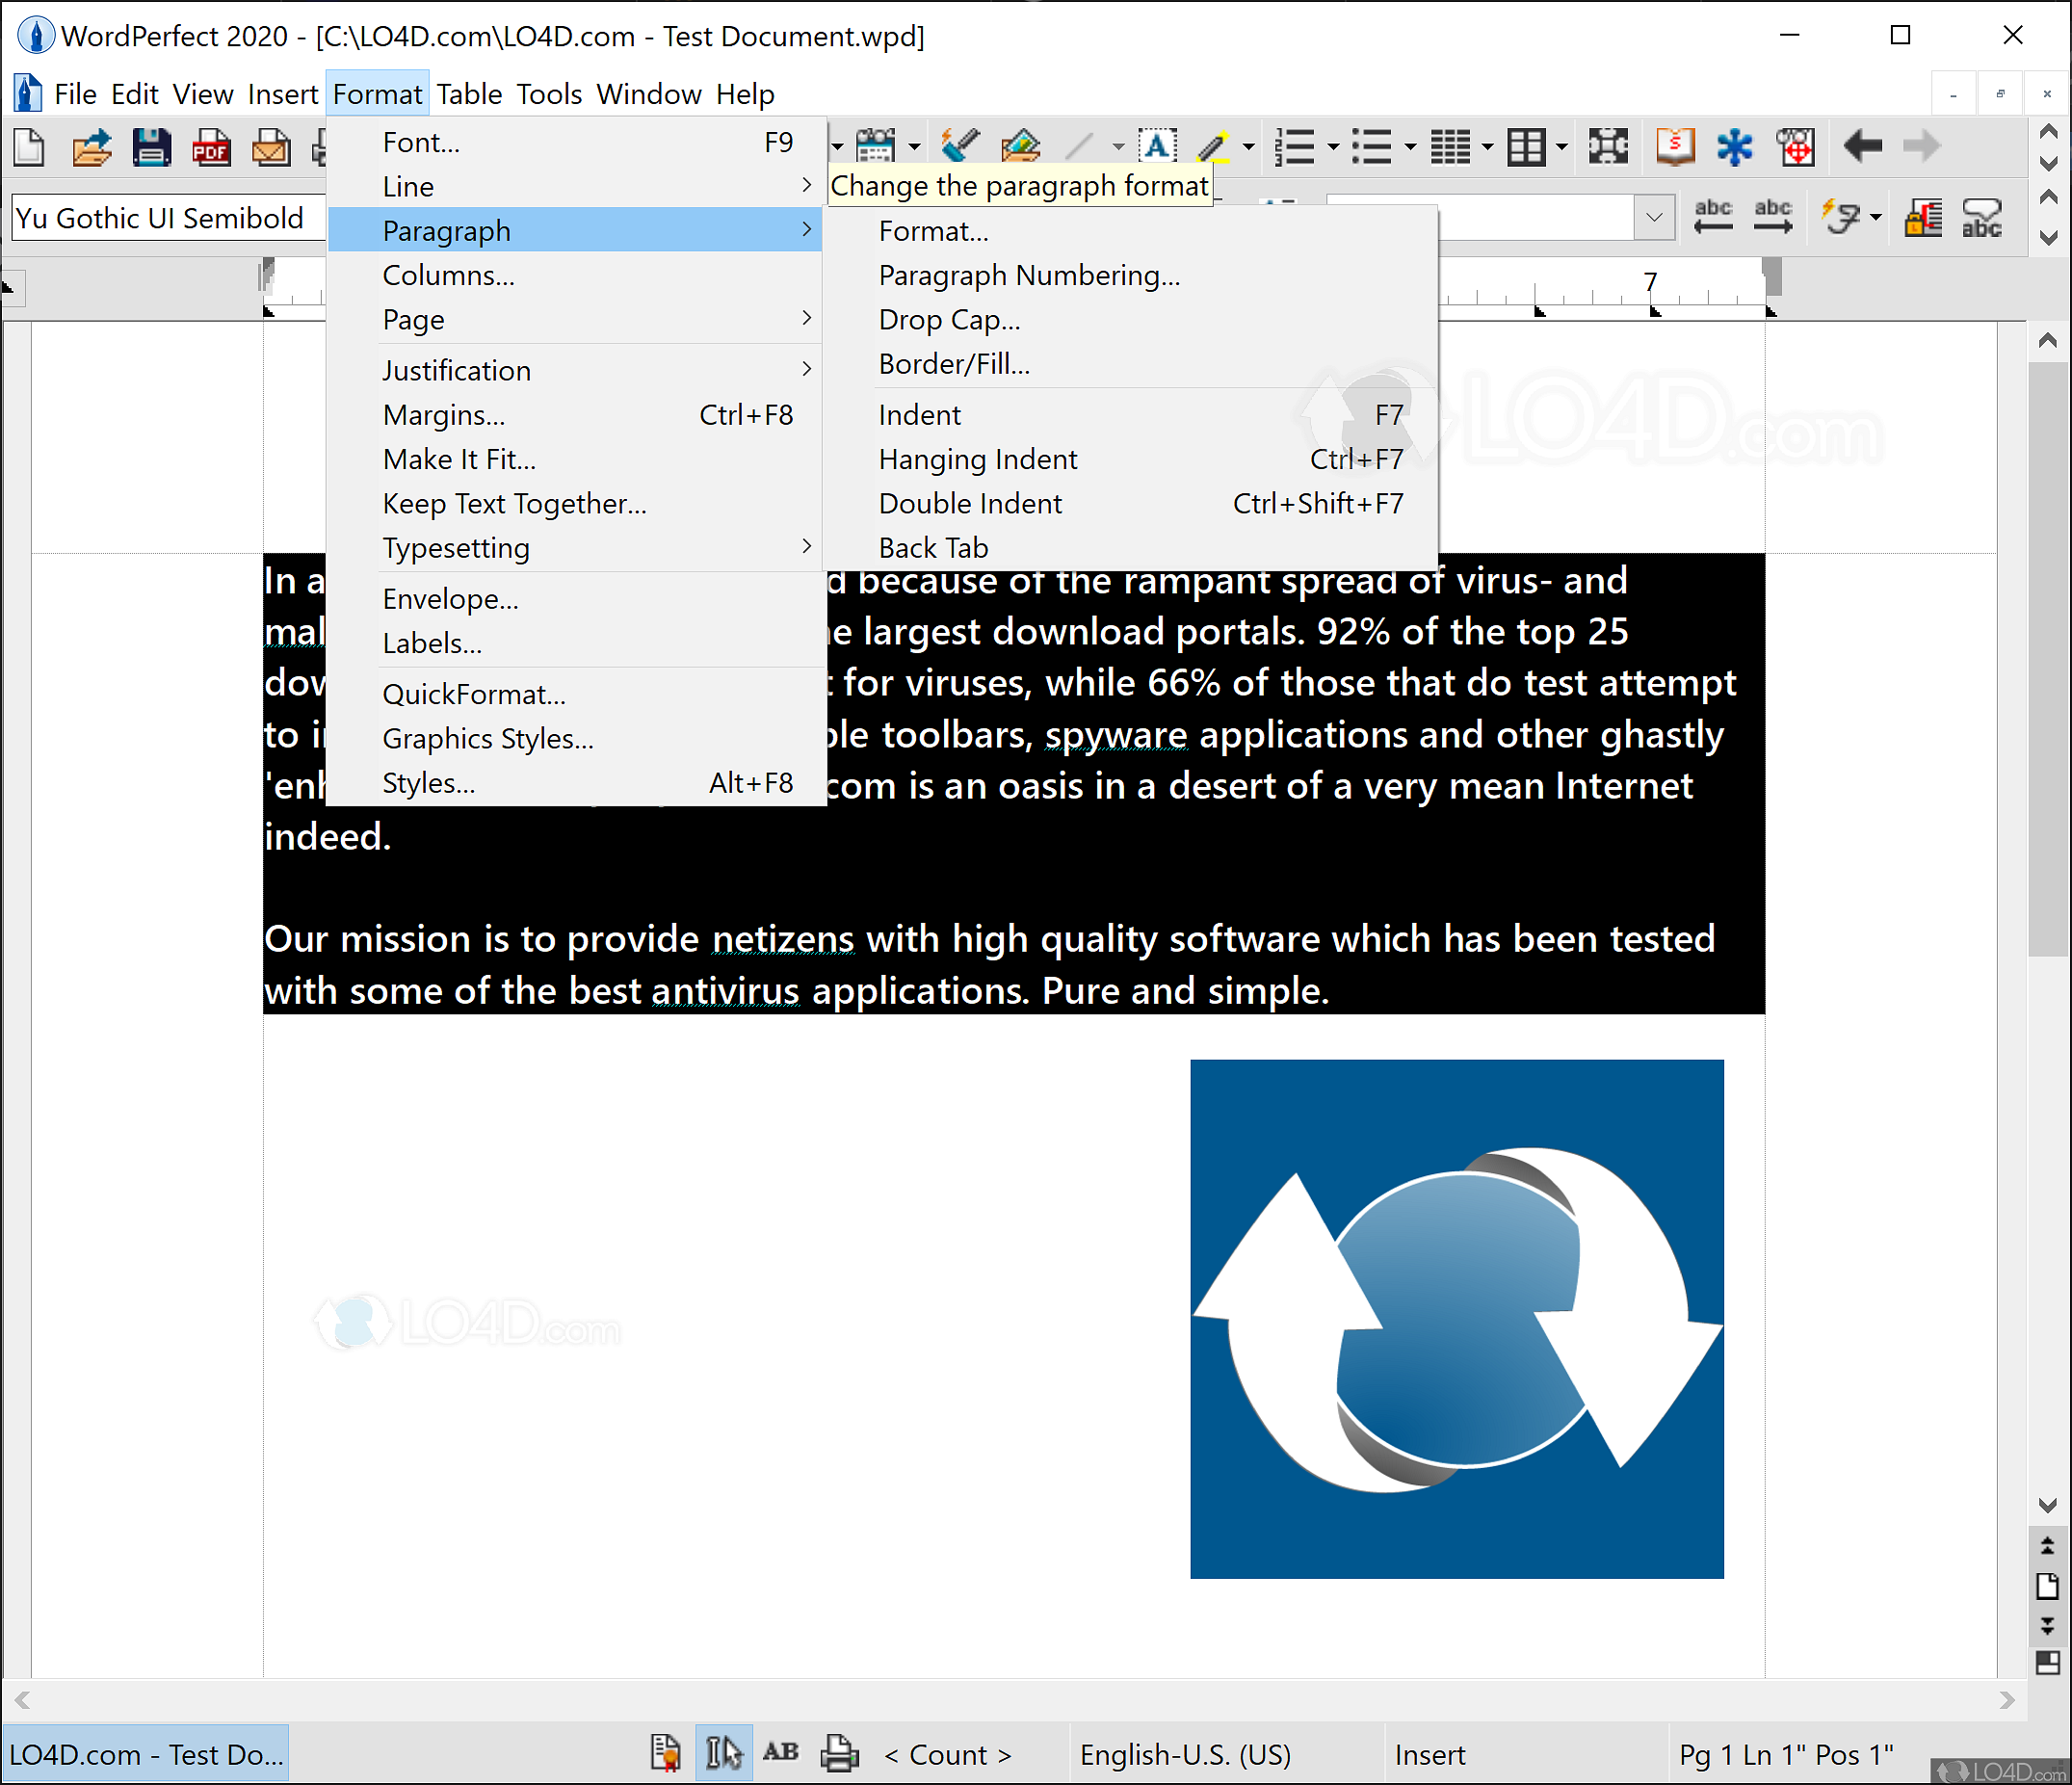The image size is (2072, 1785).
Task: Click the Publish to PDF toolbar icon
Action: tap(211, 148)
